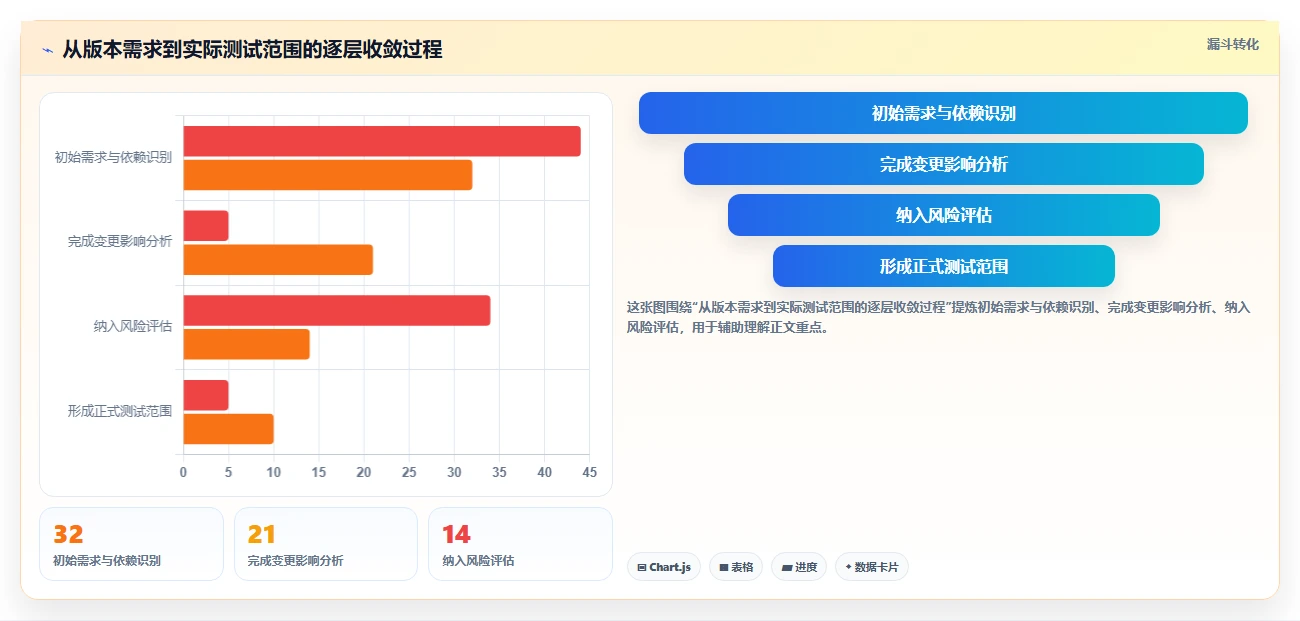Click the red bar for 初始需求与依赖识别

click(382, 141)
